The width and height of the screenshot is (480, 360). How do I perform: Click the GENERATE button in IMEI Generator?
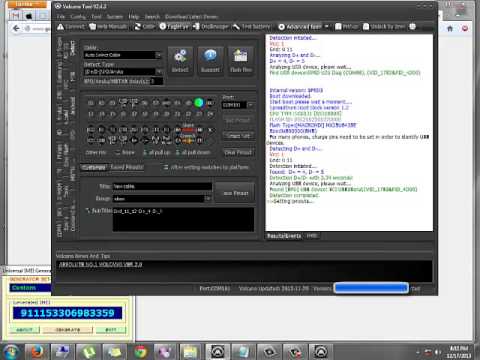tap(67, 330)
